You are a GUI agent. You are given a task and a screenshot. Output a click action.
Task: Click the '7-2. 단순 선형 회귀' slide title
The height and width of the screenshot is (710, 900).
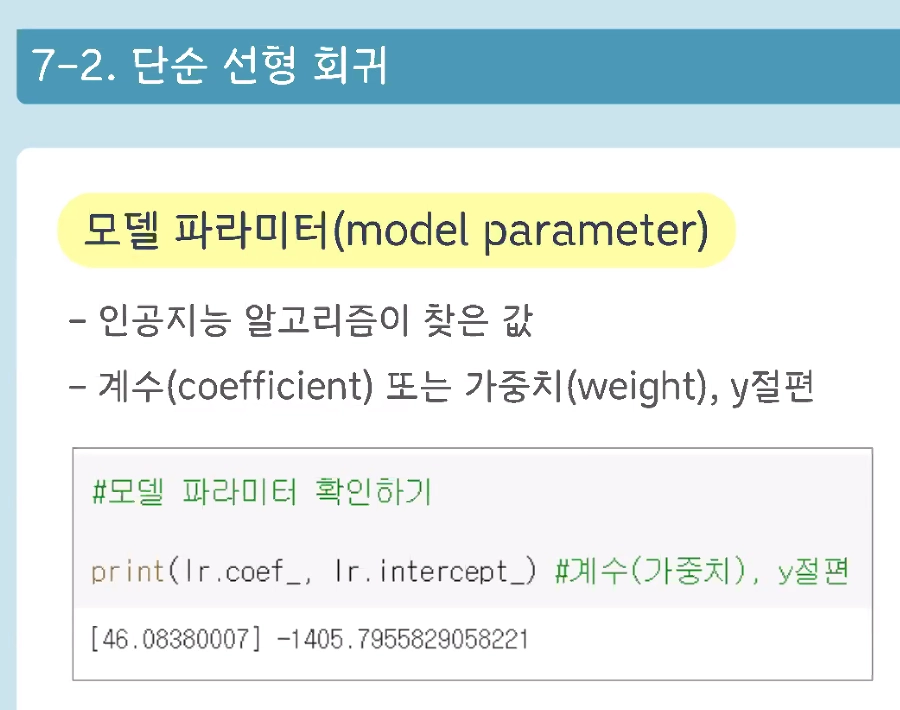pos(210,66)
